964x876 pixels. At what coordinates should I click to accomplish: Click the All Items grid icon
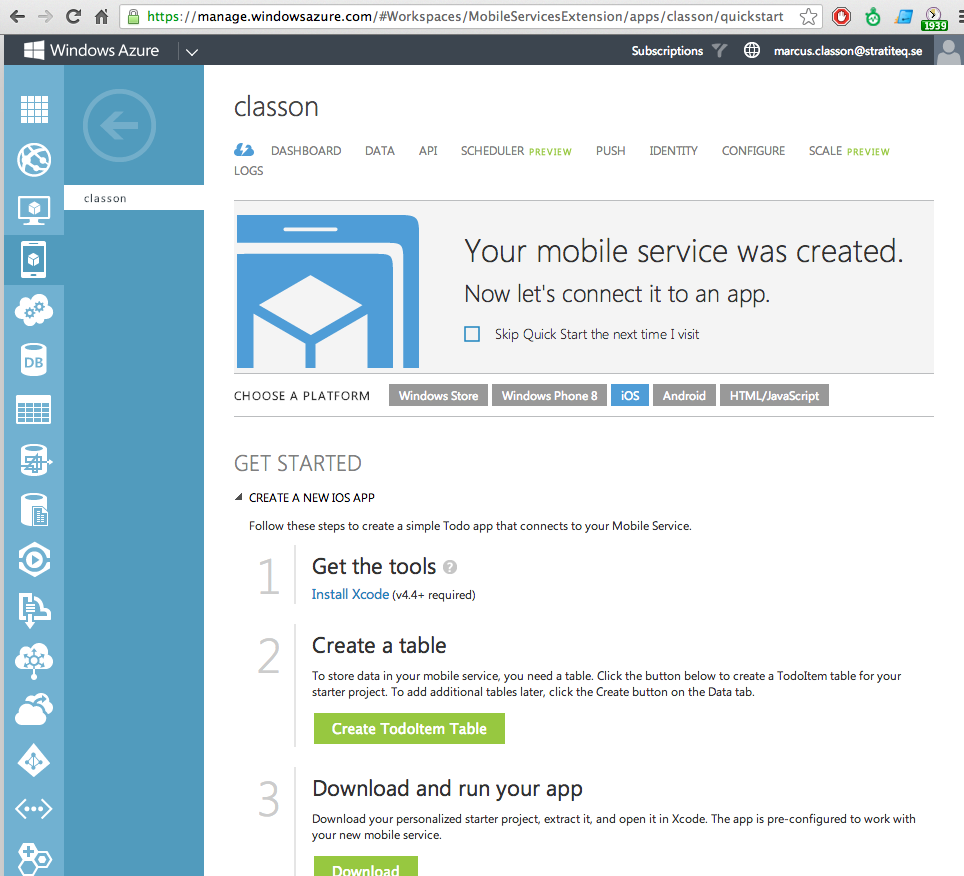(34, 110)
